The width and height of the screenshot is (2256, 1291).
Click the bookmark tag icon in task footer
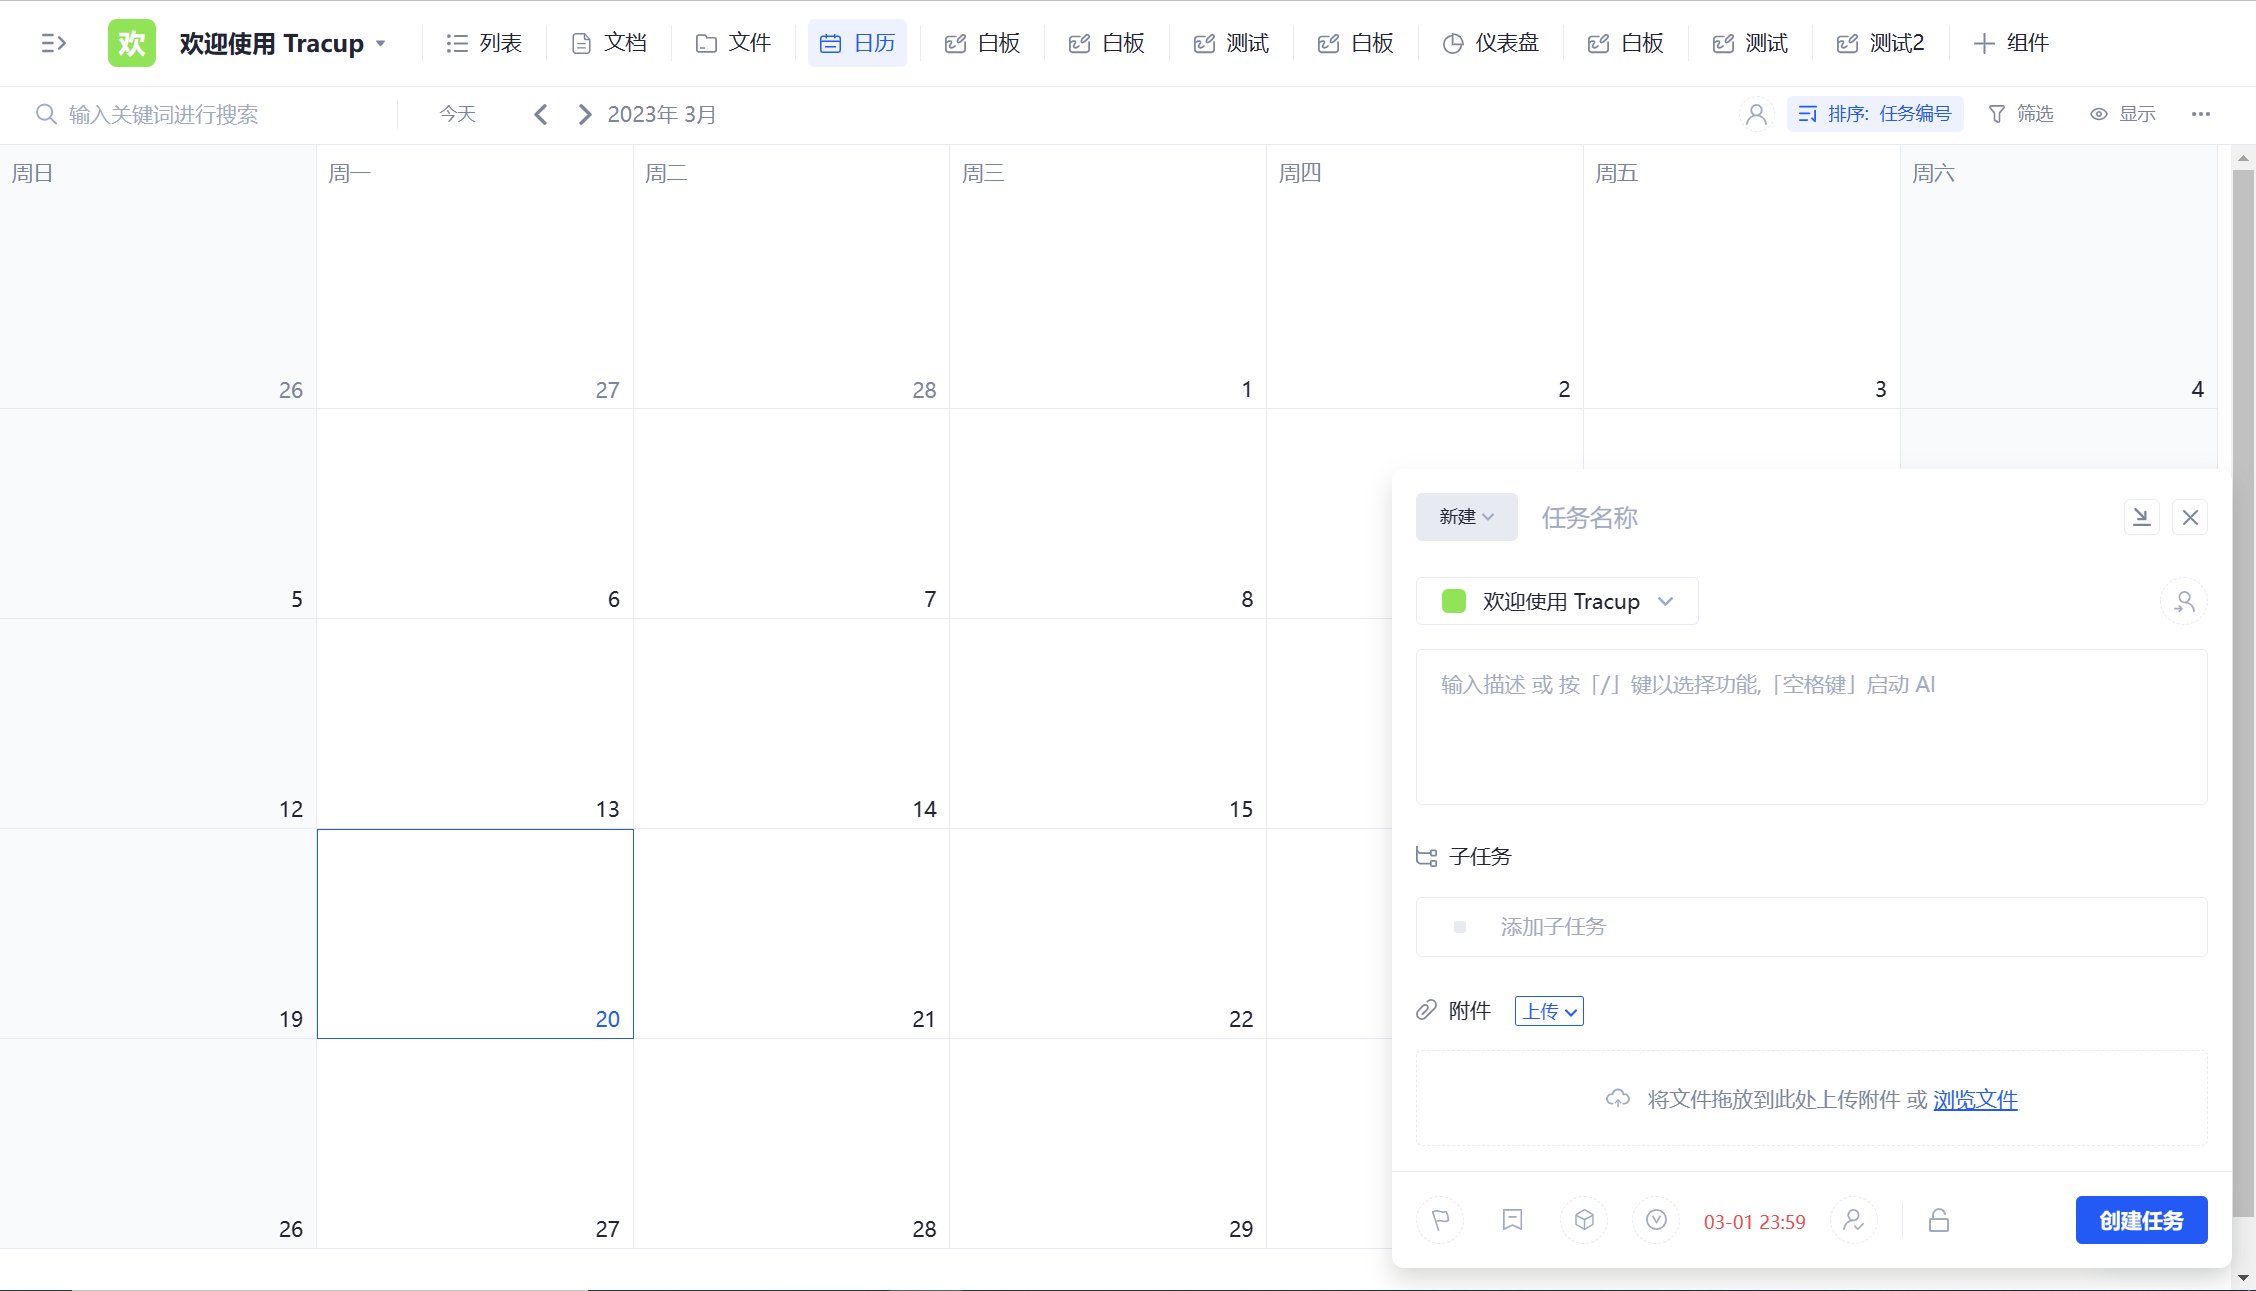tap(1512, 1220)
